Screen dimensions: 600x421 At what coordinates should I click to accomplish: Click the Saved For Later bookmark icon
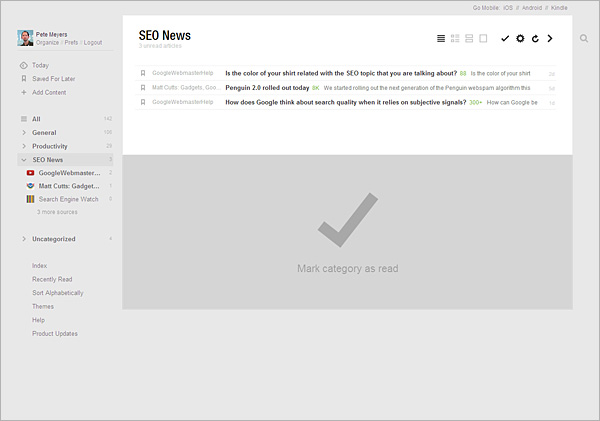tap(24, 78)
